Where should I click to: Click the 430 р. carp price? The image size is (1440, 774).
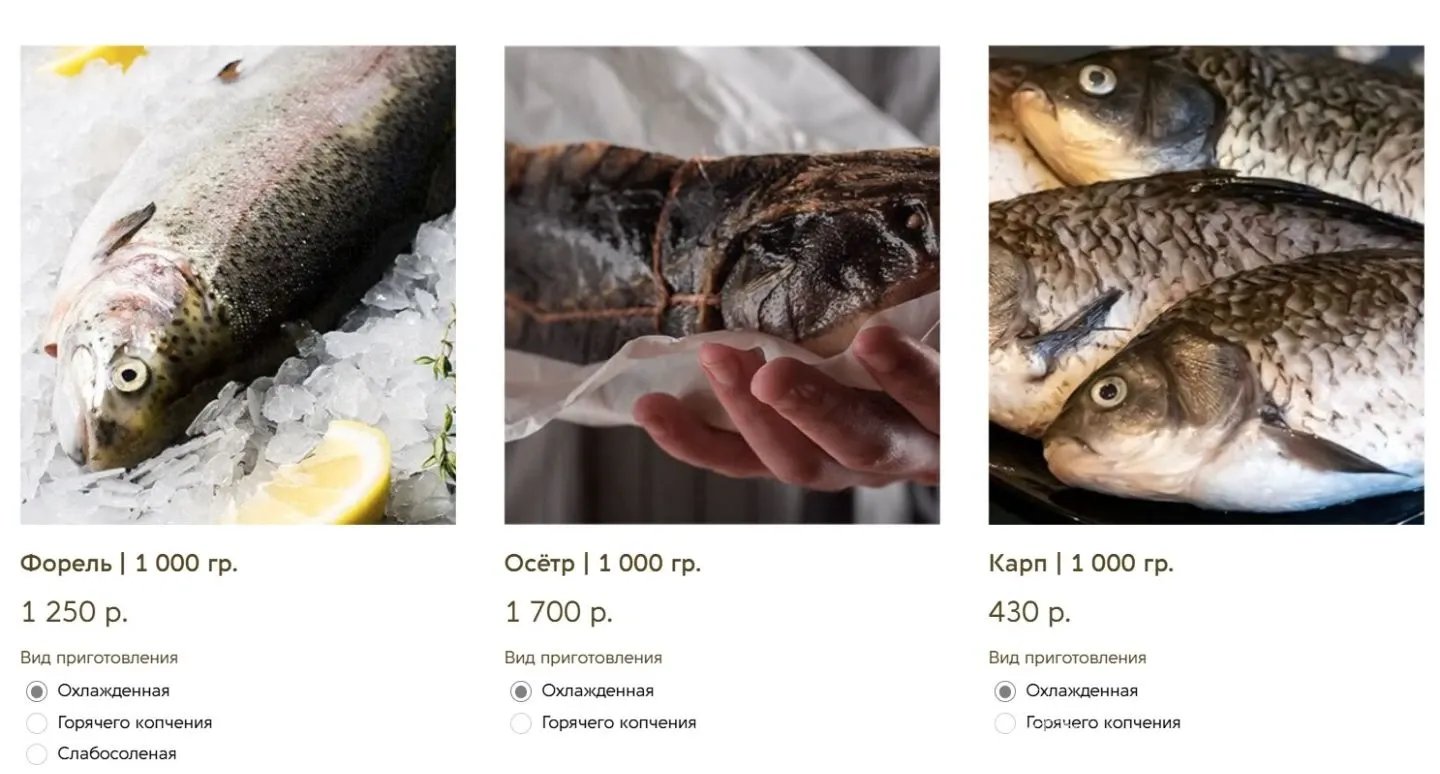(1029, 612)
